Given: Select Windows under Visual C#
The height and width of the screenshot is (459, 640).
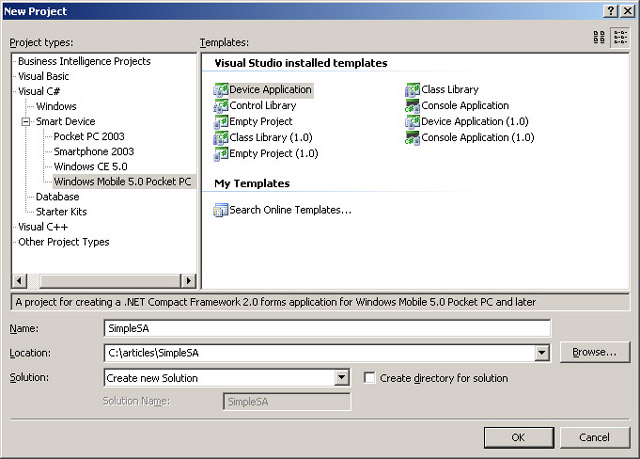Looking at the screenshot, I should pyautogui.click(x=56, y=106).
